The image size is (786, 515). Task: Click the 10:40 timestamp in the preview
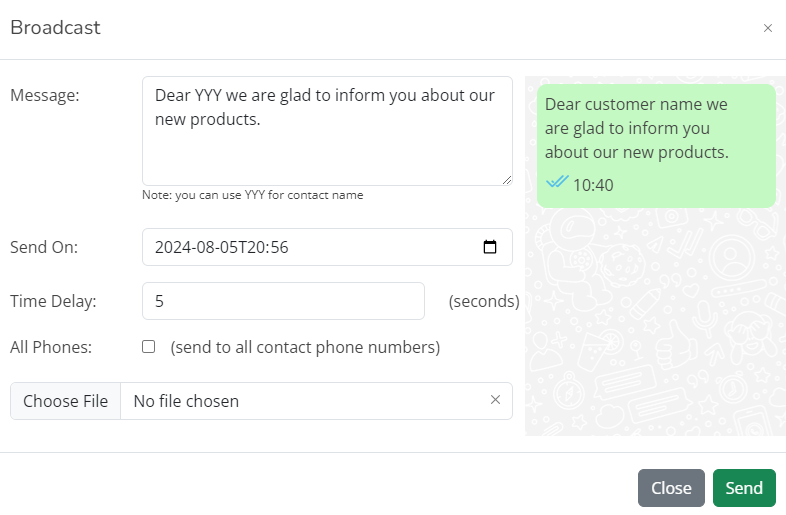[x=593, y=185]
